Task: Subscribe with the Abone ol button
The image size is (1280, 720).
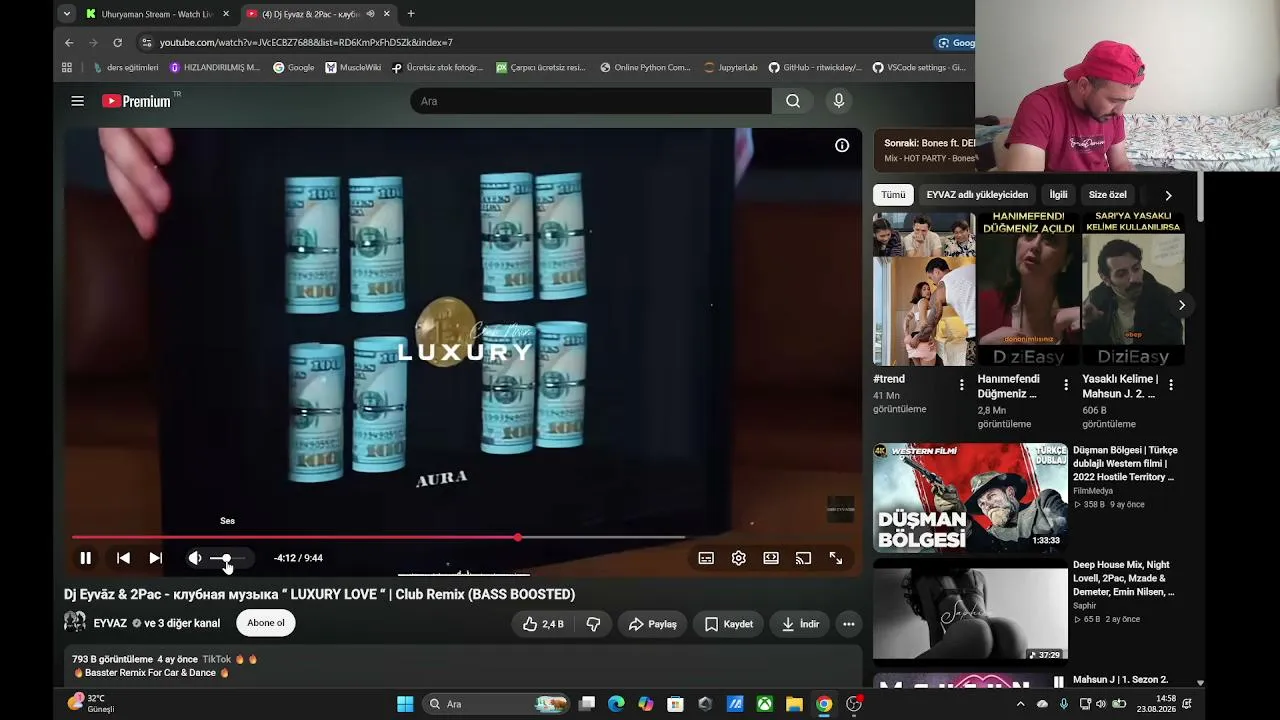Action: coord(266,623)
